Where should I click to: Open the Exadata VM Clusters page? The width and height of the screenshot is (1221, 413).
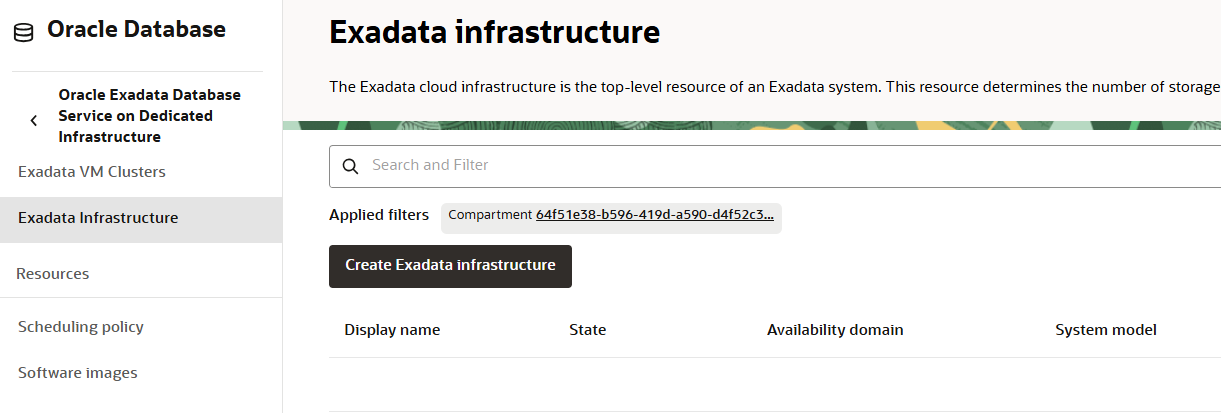point(92,172)
